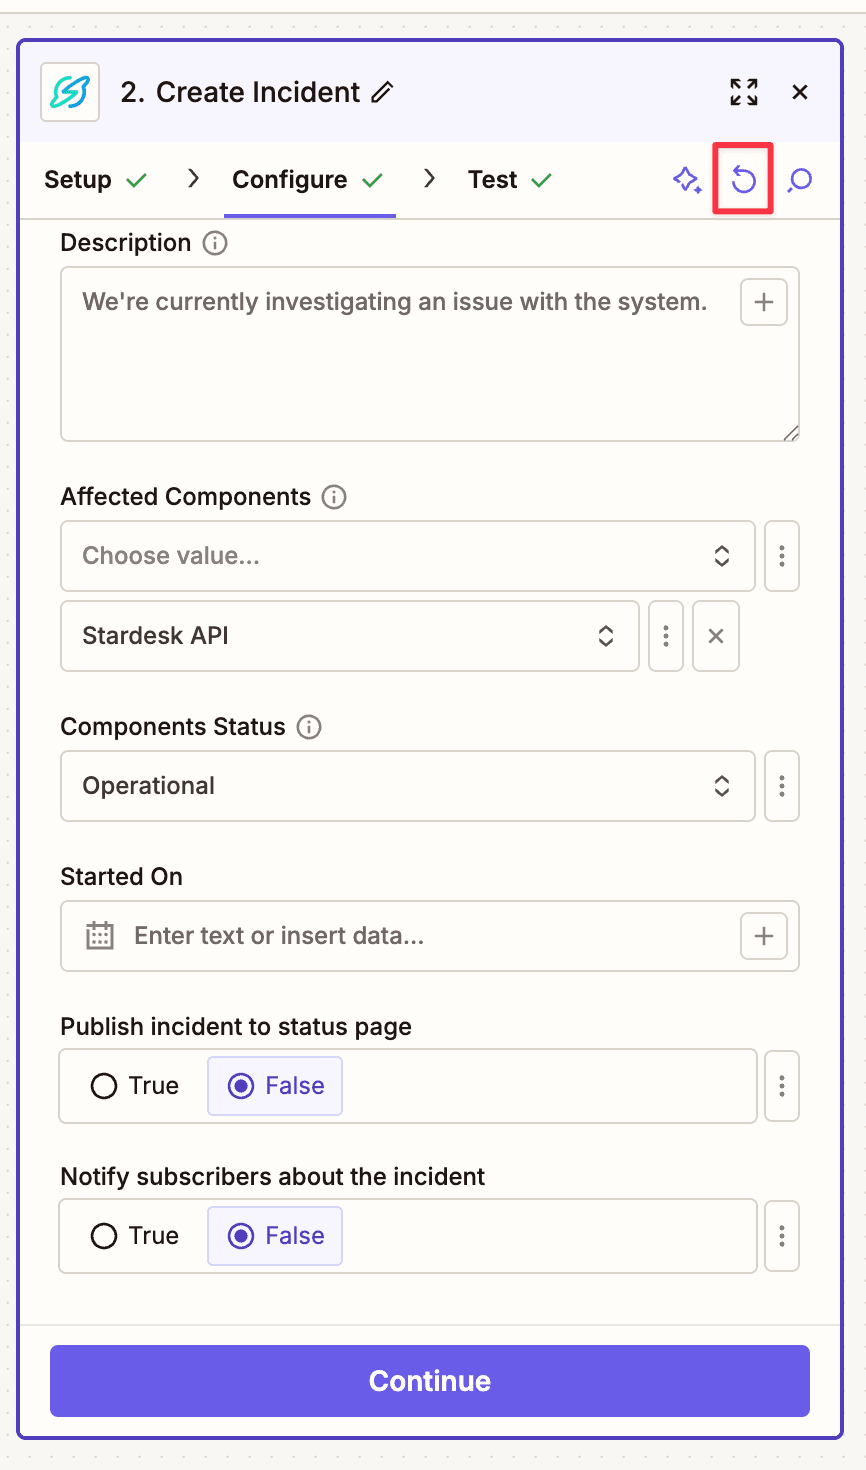Select False for publishing incident
Viewport: 866px width, 1470px height.
point(274,1085)
